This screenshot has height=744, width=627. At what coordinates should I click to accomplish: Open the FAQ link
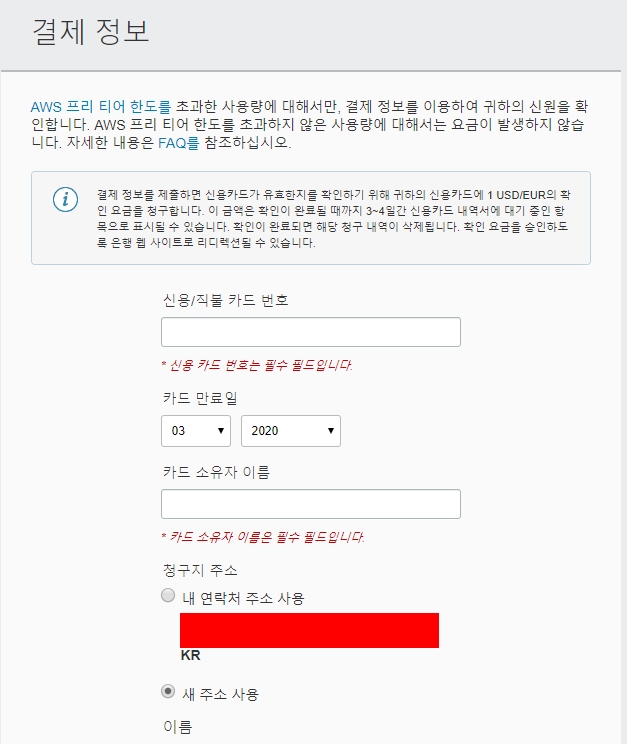point(178,143)
